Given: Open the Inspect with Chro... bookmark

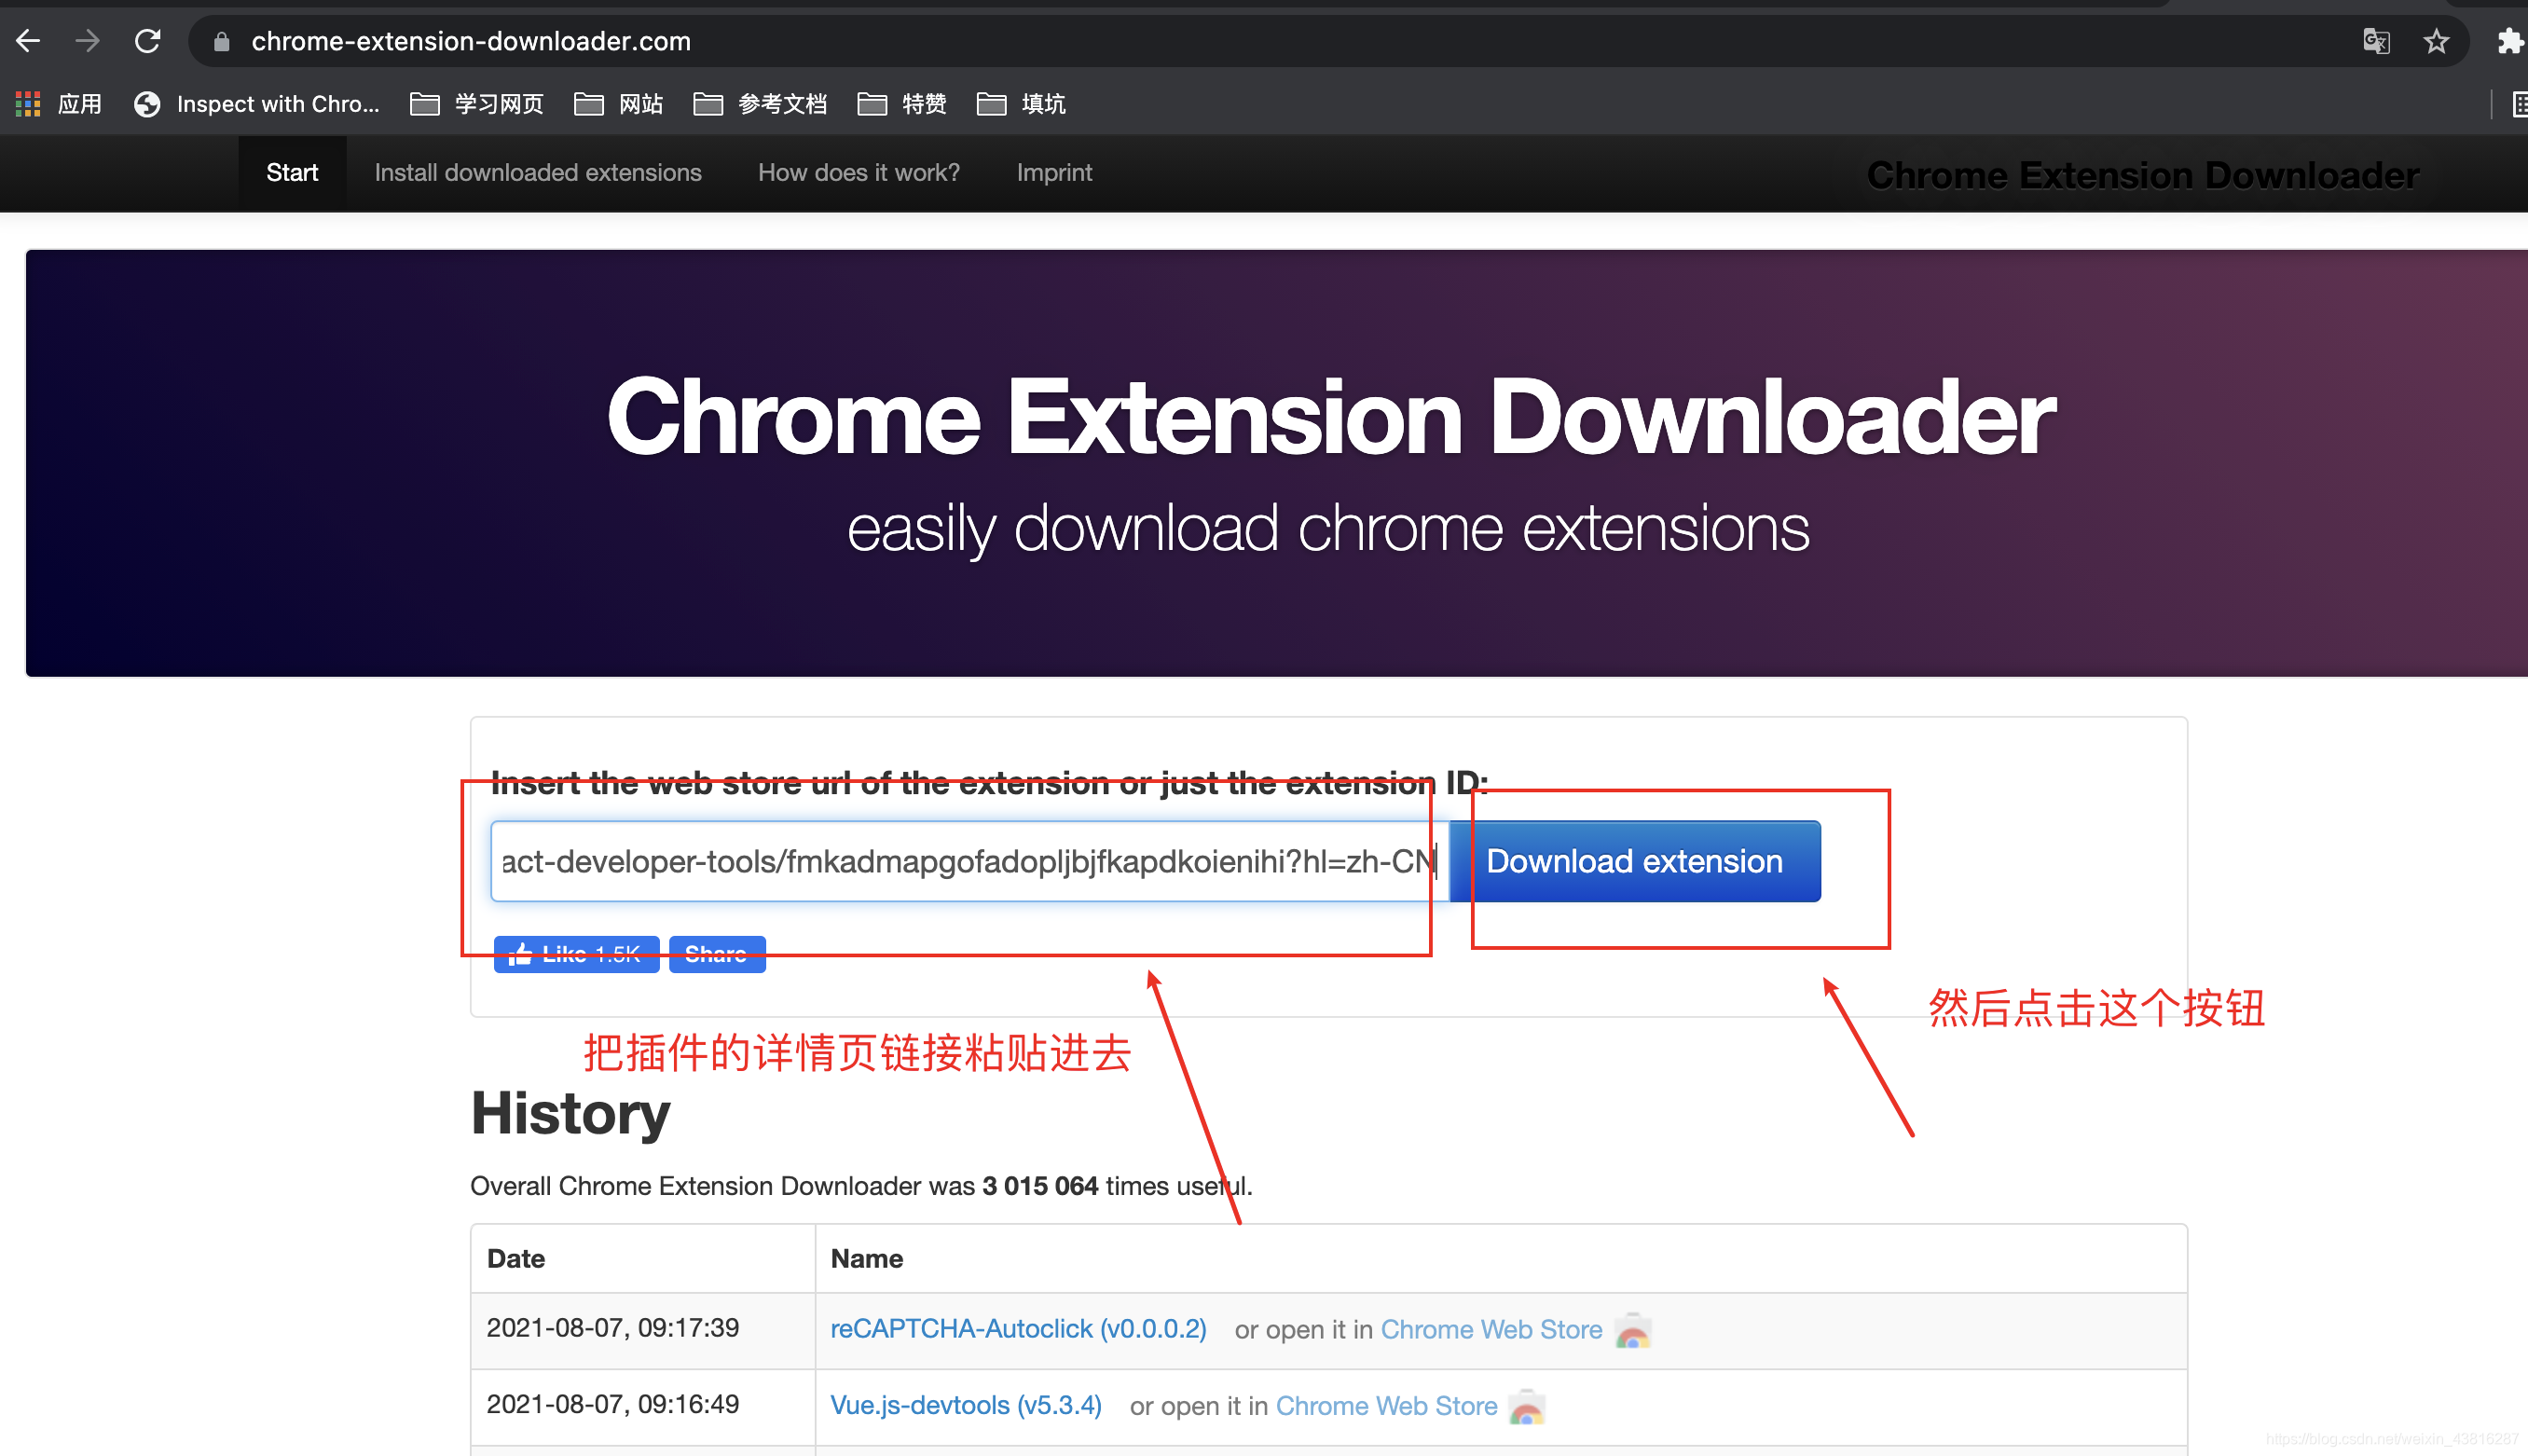Looking at the screenshot, I should point(257,104).
